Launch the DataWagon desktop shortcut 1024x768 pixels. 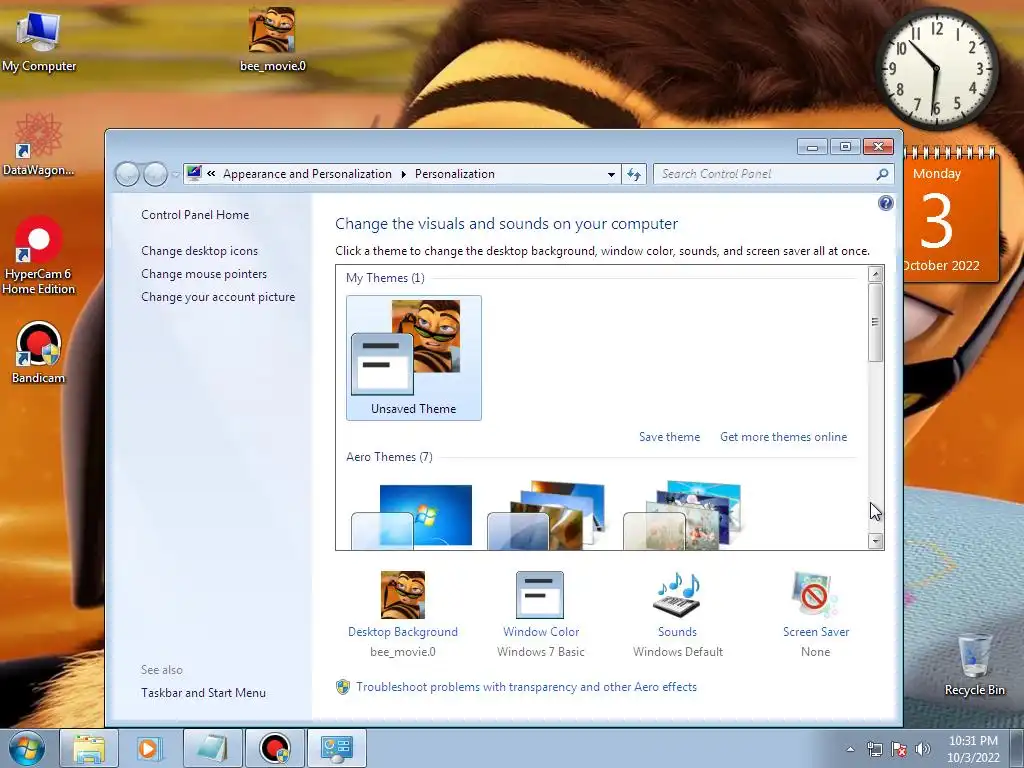coord(38,145)
